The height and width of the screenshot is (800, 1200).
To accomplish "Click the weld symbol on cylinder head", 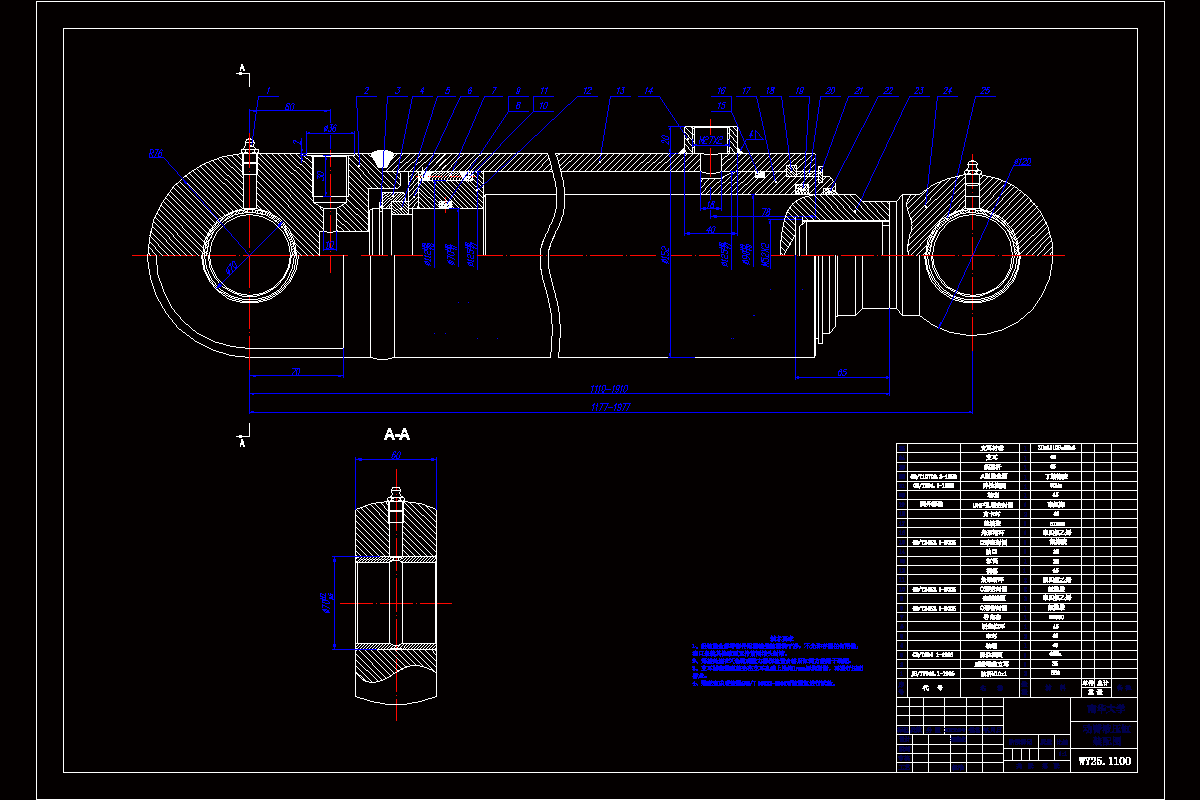I will (x=380, y=160).
